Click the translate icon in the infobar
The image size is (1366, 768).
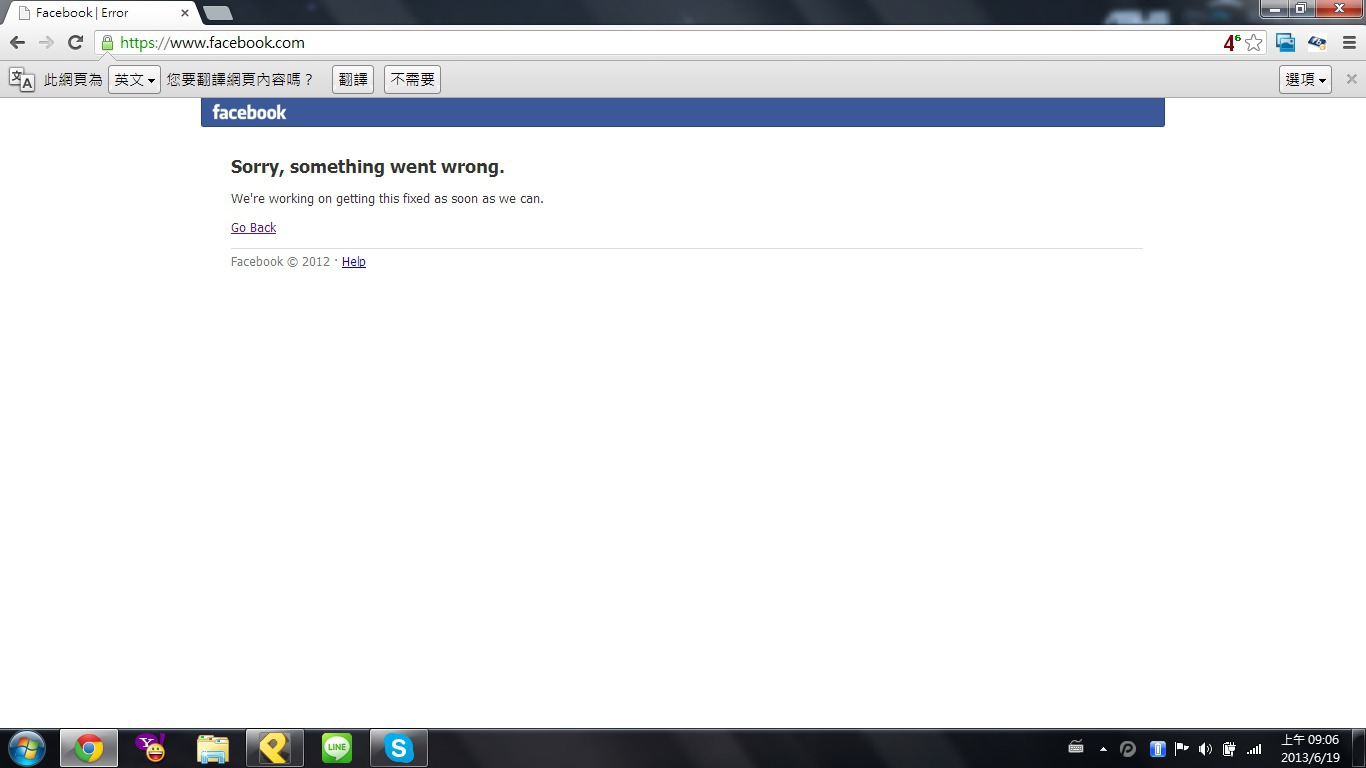tap(22, 79)
